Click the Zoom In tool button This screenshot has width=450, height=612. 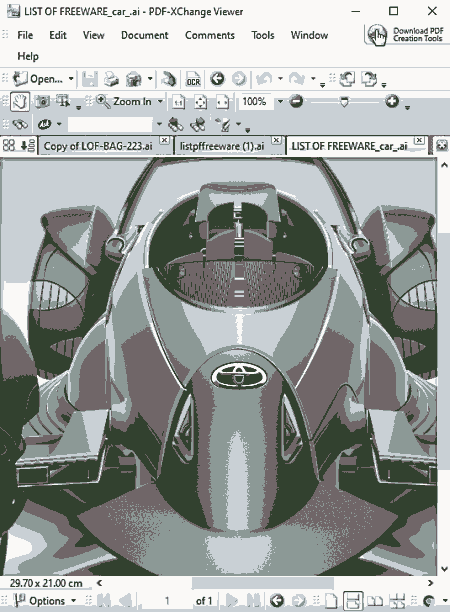click(x=124, y=101)
